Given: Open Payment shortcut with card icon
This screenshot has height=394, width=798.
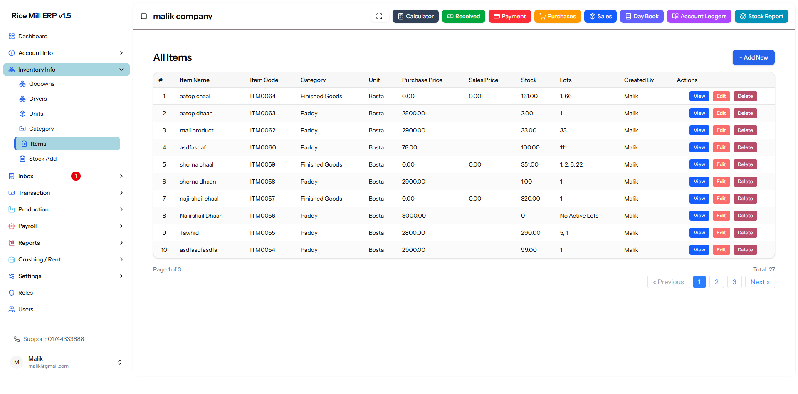Looking at the screenshot, I should (497, 16).
